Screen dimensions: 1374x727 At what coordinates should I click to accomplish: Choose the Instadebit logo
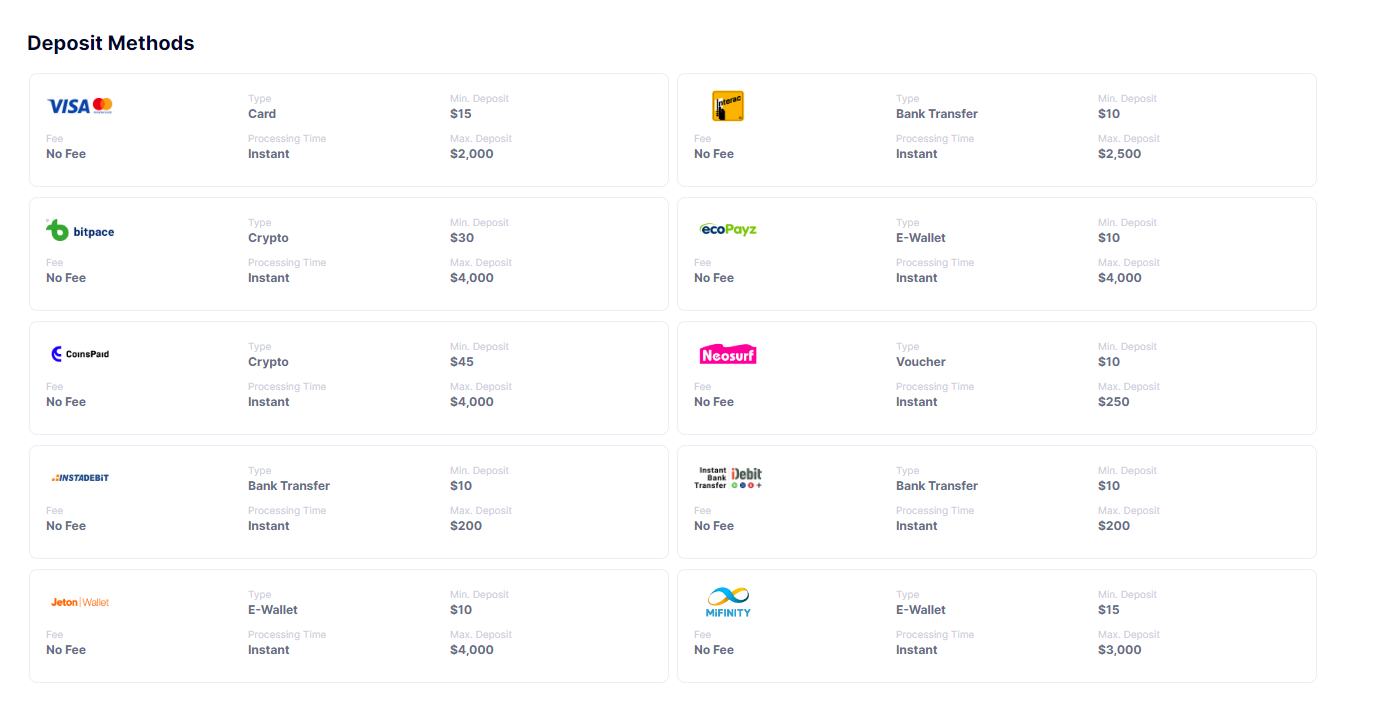pos(80,478)
